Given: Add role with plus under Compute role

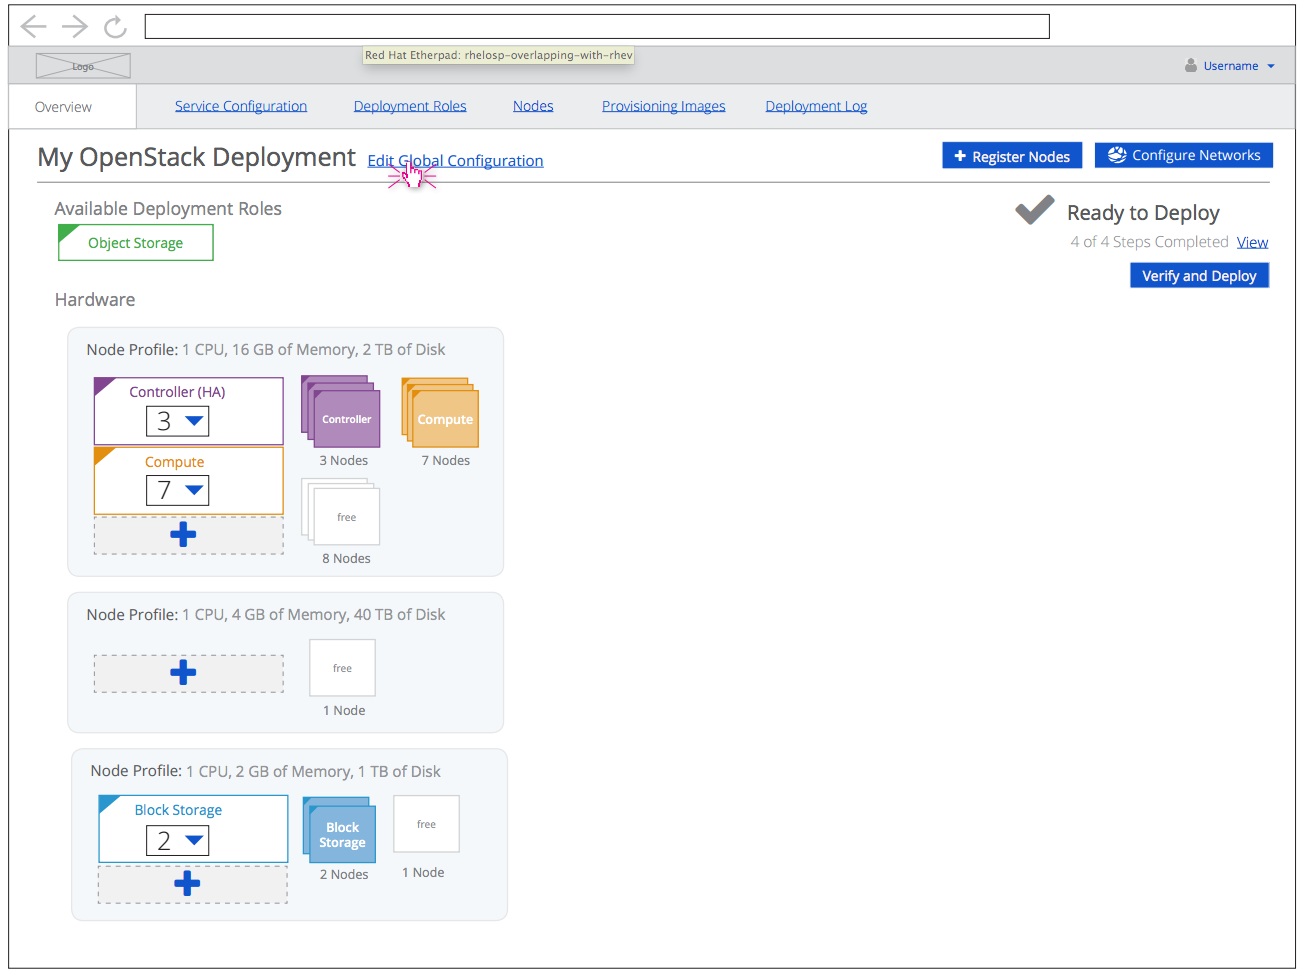Looking at the screenshot, I should [x=184, y=535].
